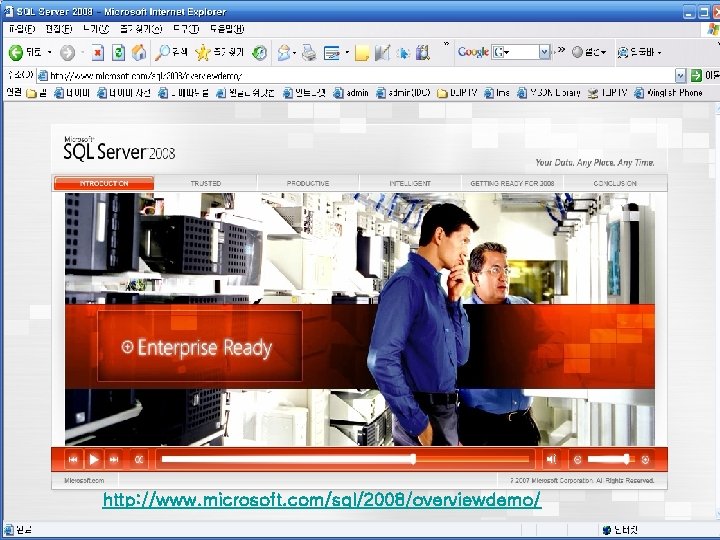Mute the demo audio with speaker icon

(x=551, y=459)
